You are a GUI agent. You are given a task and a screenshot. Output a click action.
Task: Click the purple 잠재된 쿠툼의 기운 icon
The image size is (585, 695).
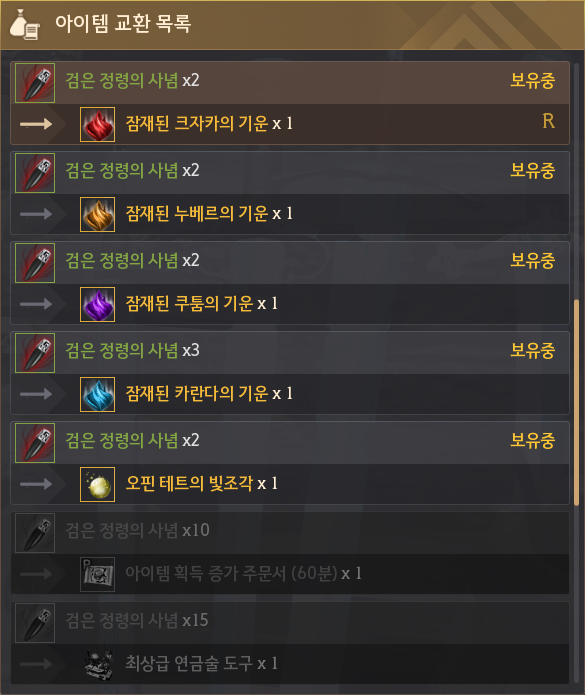coord(98,304)
